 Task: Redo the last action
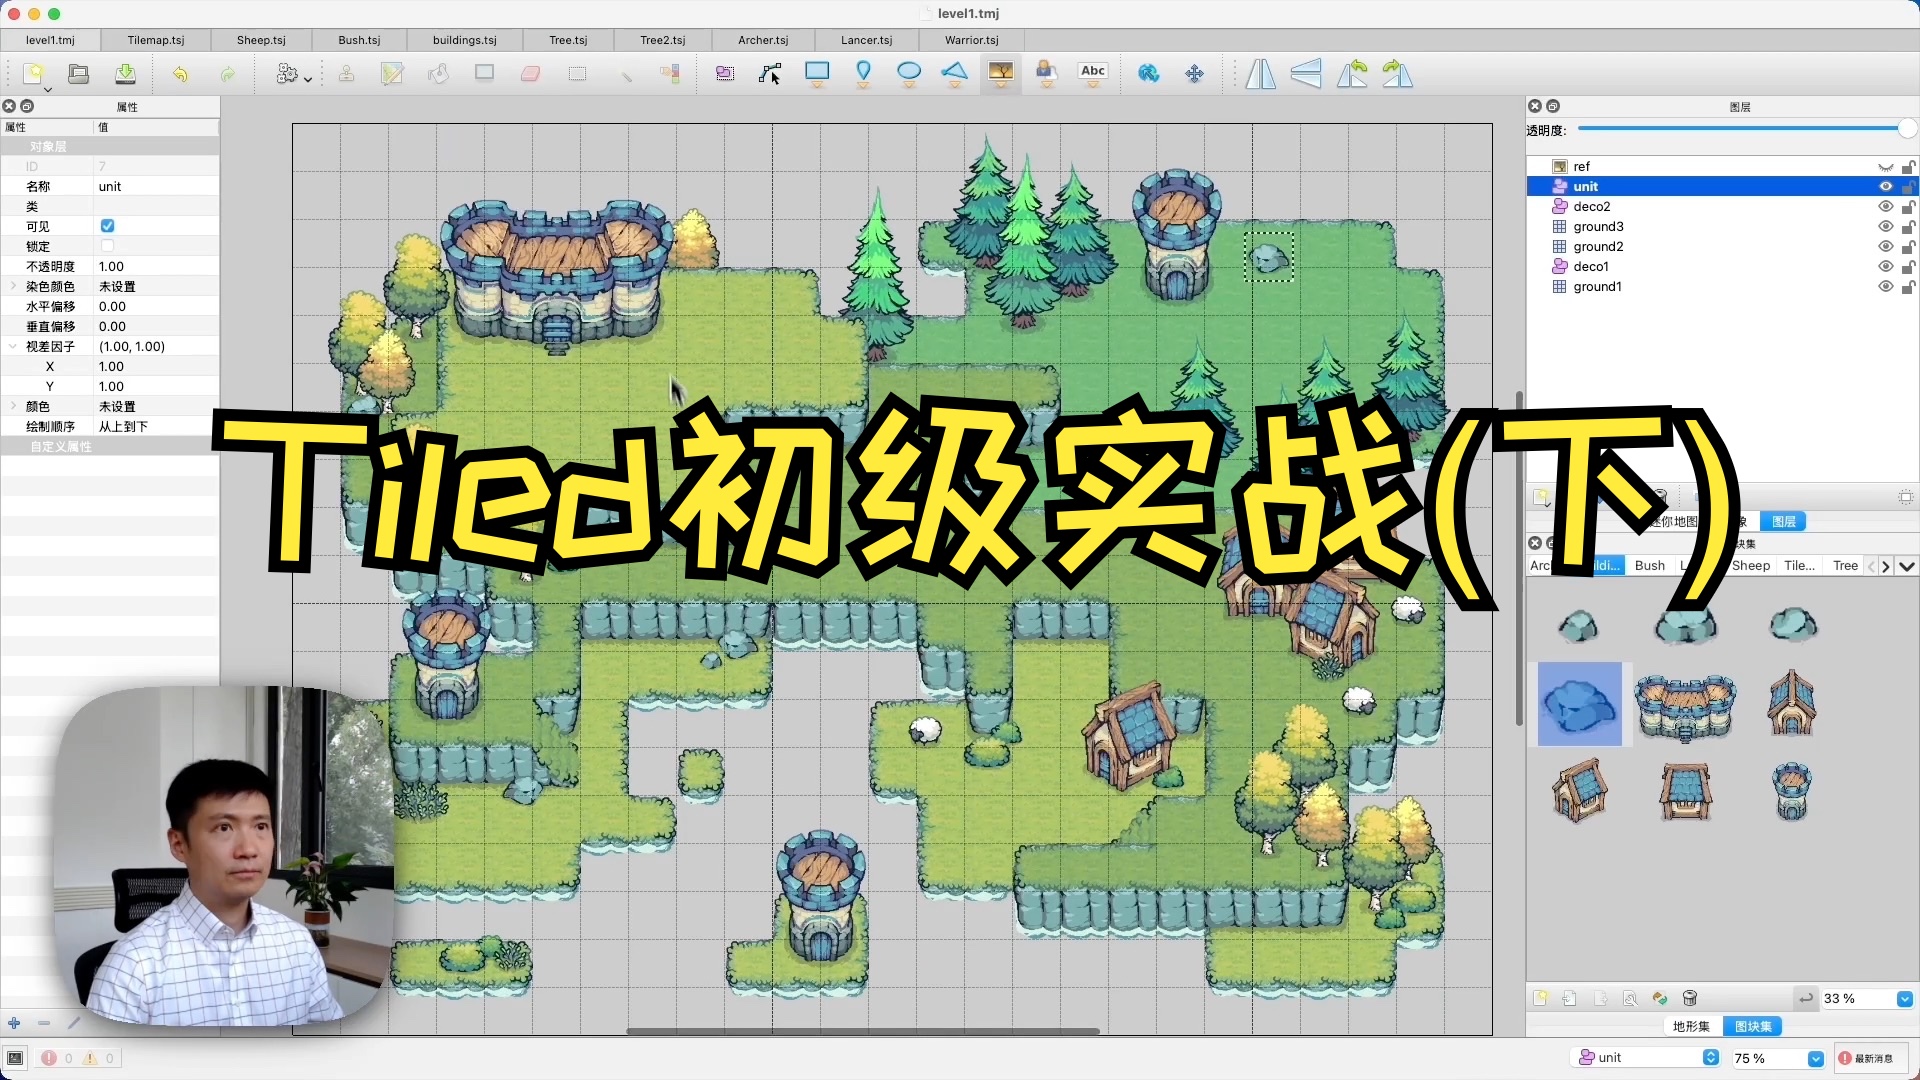[x=227, y=73]
